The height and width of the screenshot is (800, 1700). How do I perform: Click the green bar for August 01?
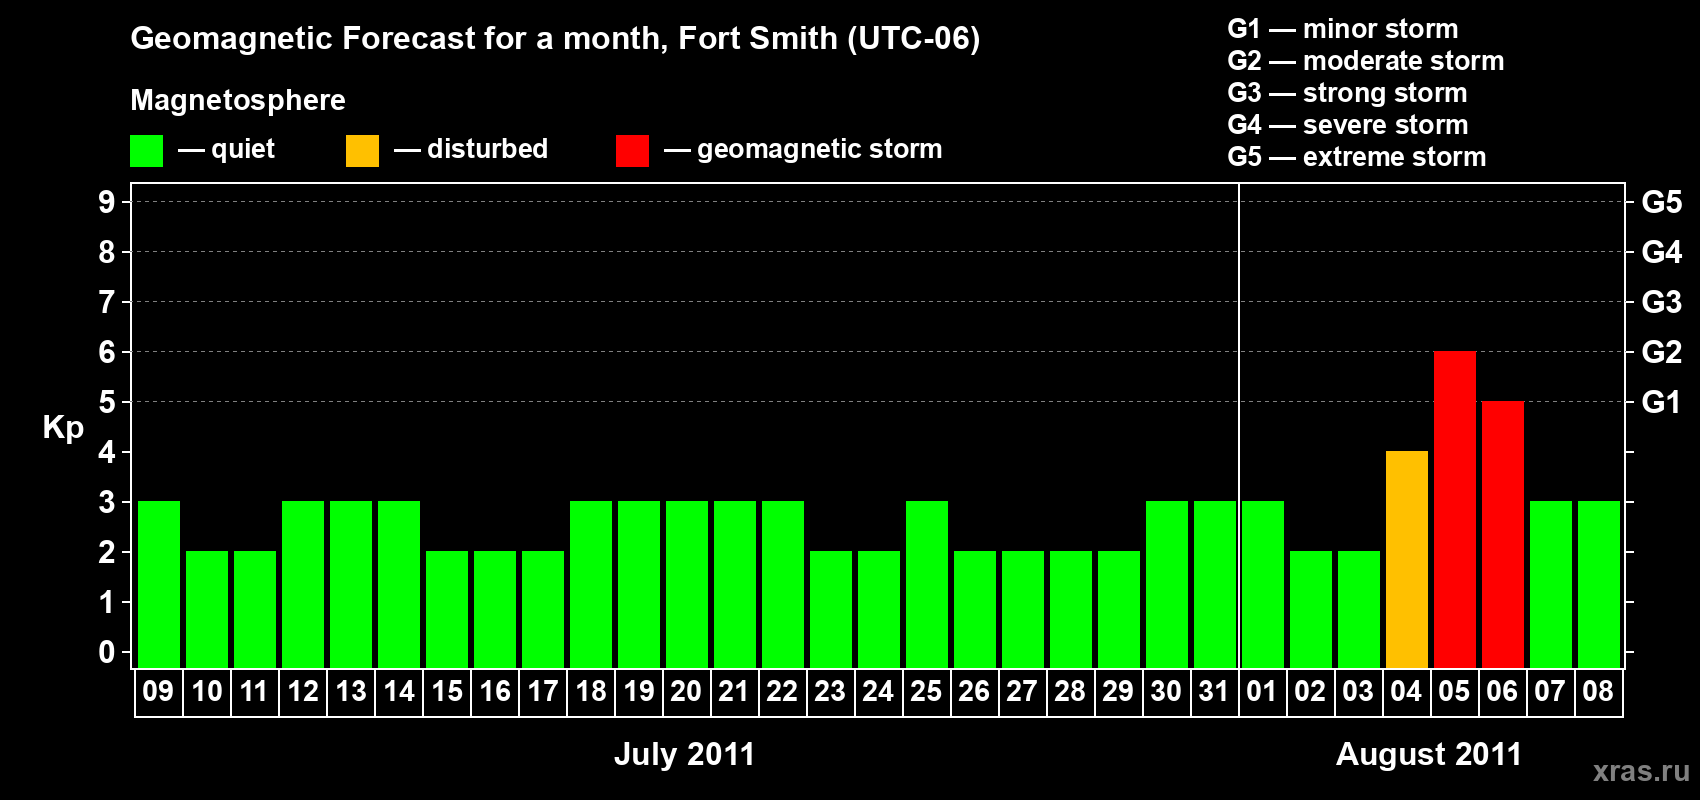pyautogui.click(x=1262, y=584)
